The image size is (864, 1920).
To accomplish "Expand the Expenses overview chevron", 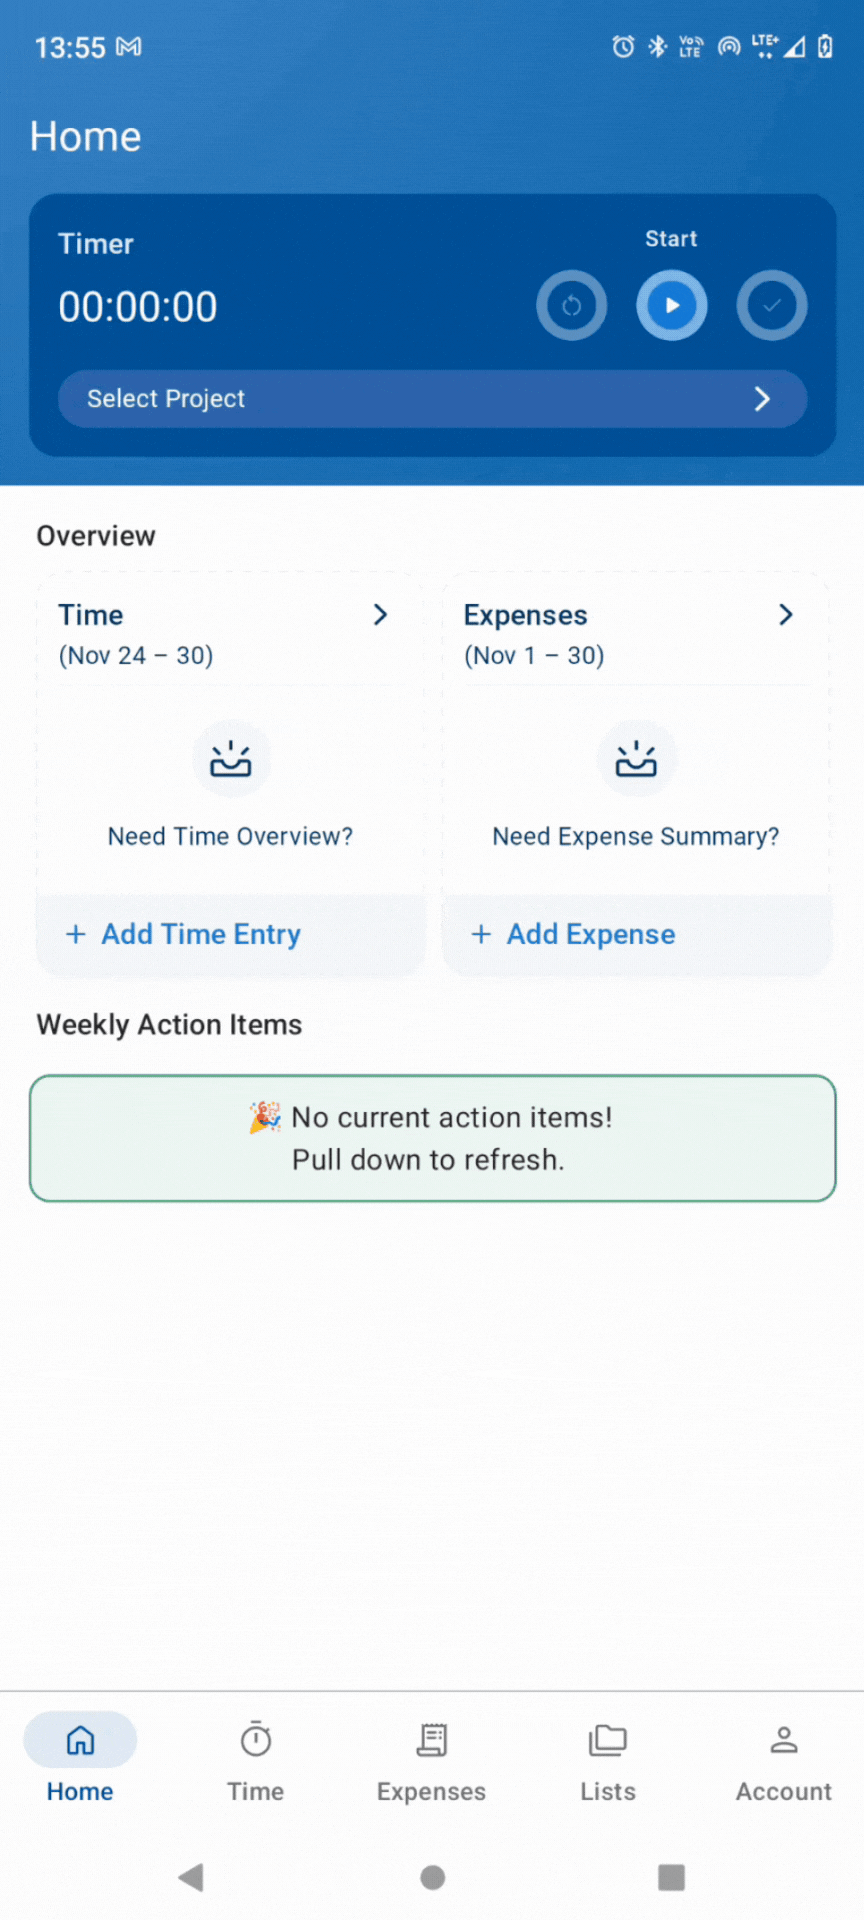I will pyautogui.click(x=786, y=615).
